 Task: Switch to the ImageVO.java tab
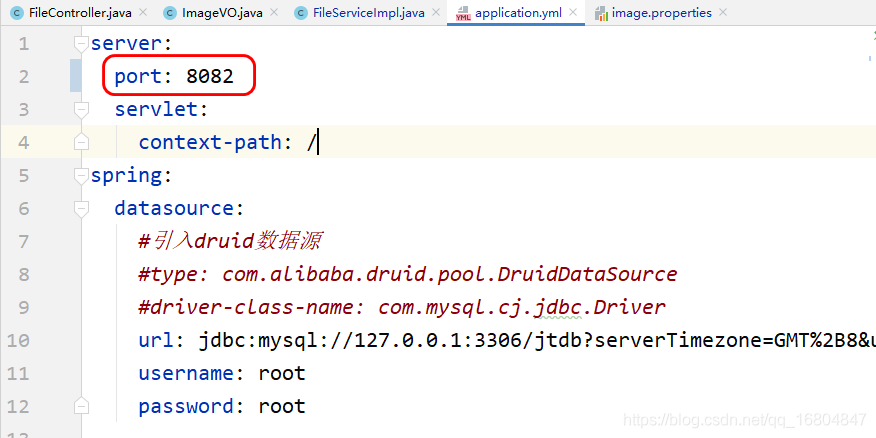click(x=222, y=13)
